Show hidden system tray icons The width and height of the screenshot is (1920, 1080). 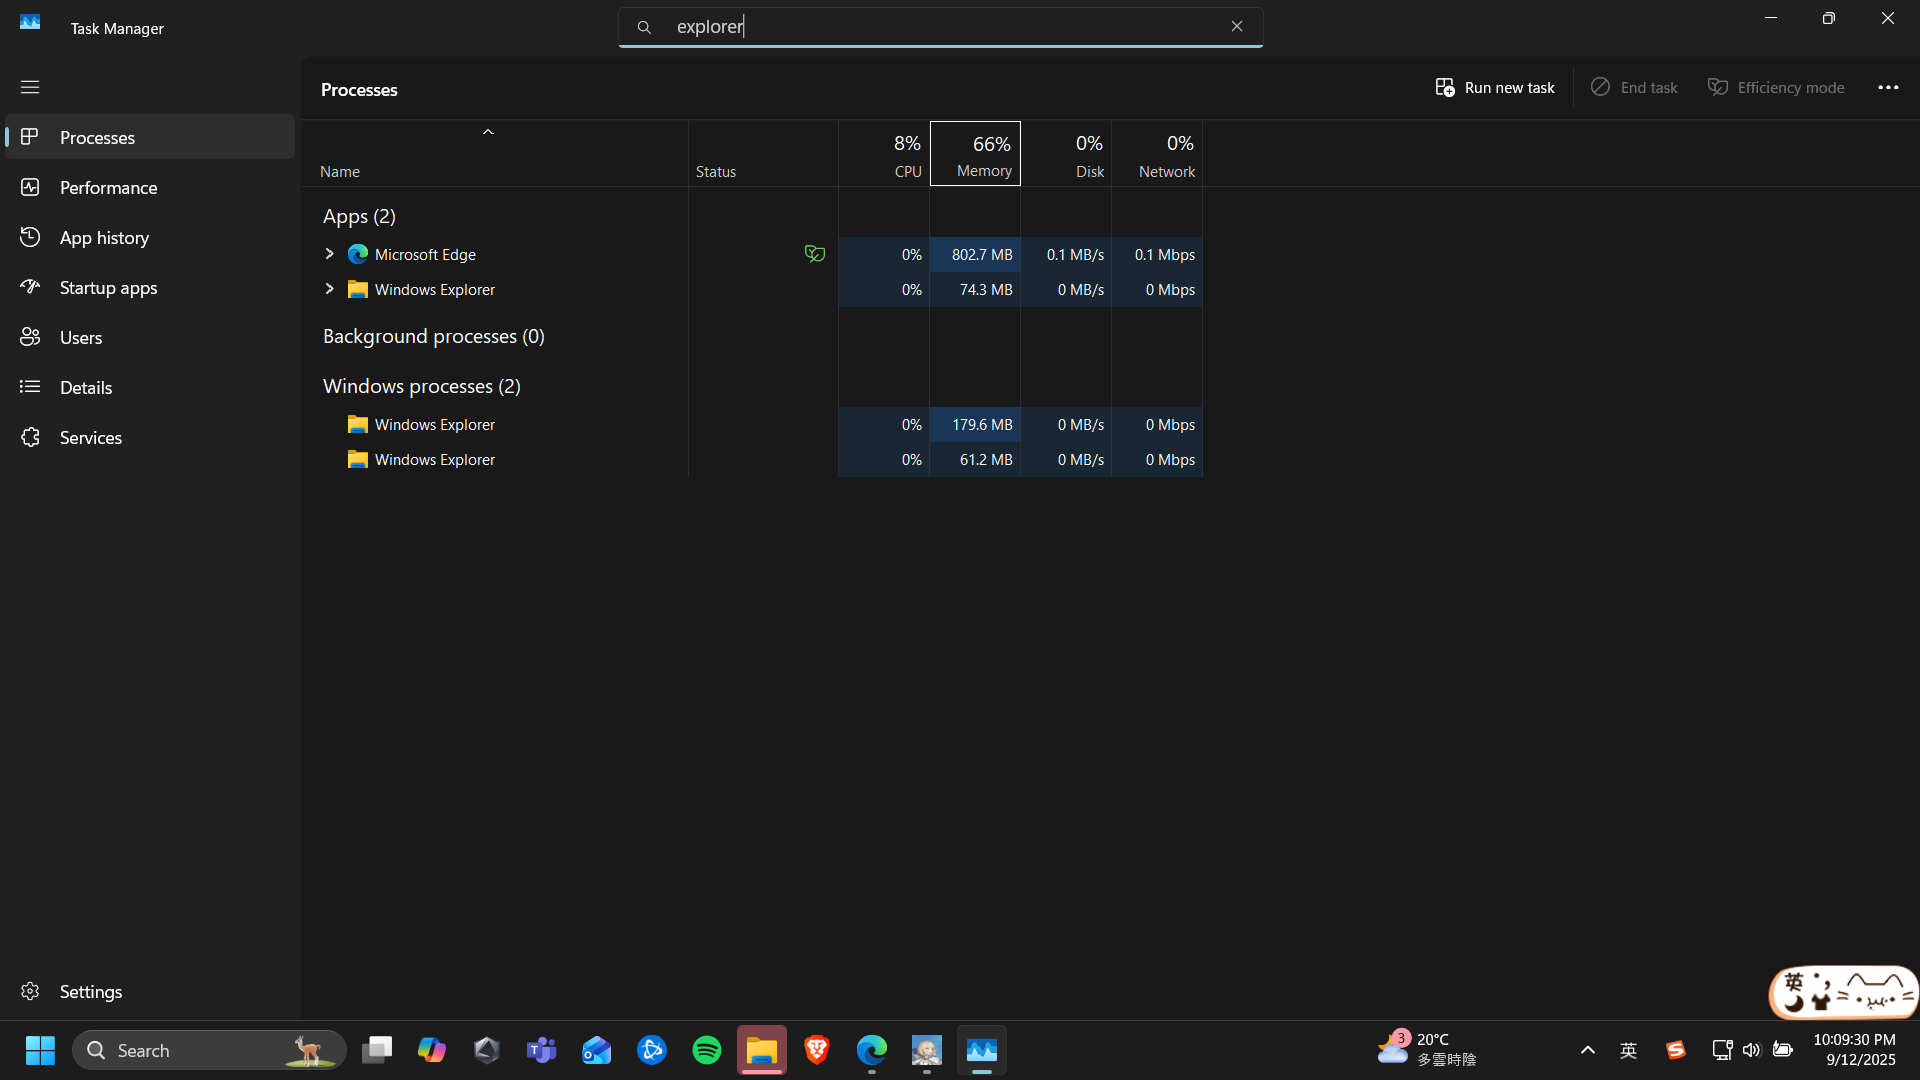[x=1587, y=1050]
